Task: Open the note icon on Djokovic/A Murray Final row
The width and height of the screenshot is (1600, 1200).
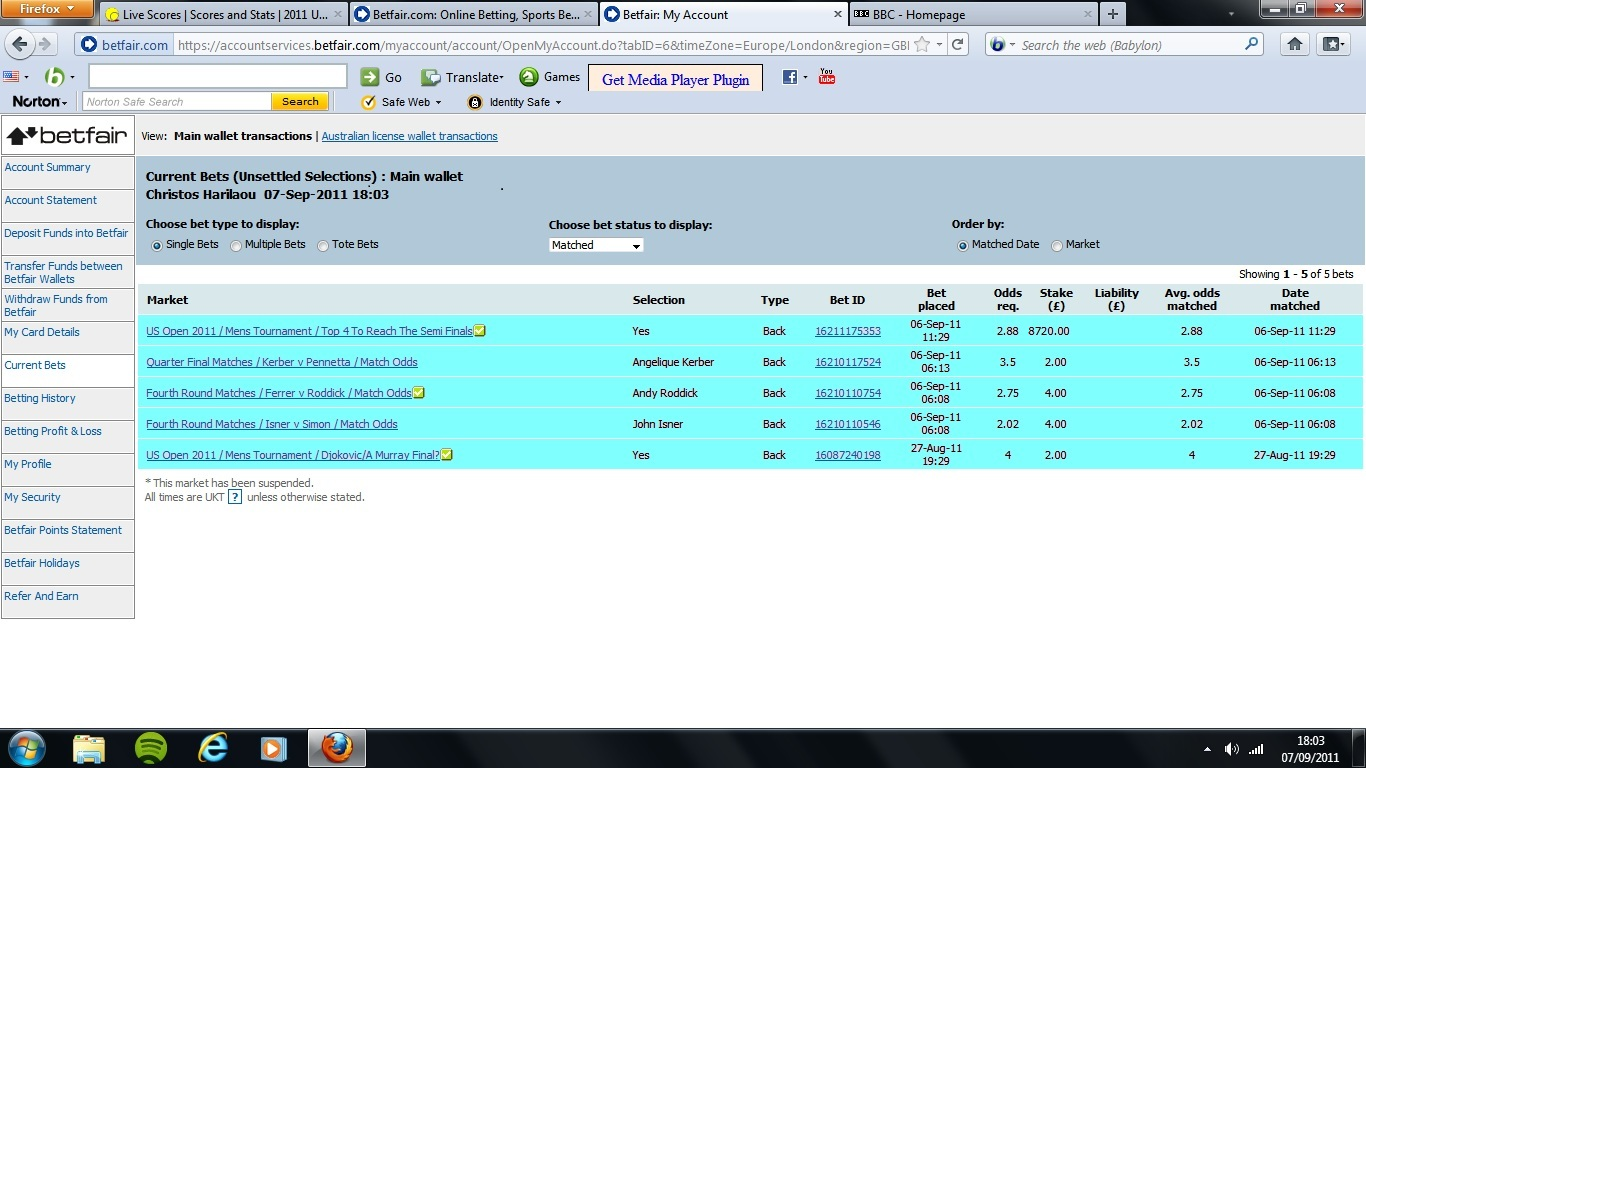Action: (x=447, y=455)
